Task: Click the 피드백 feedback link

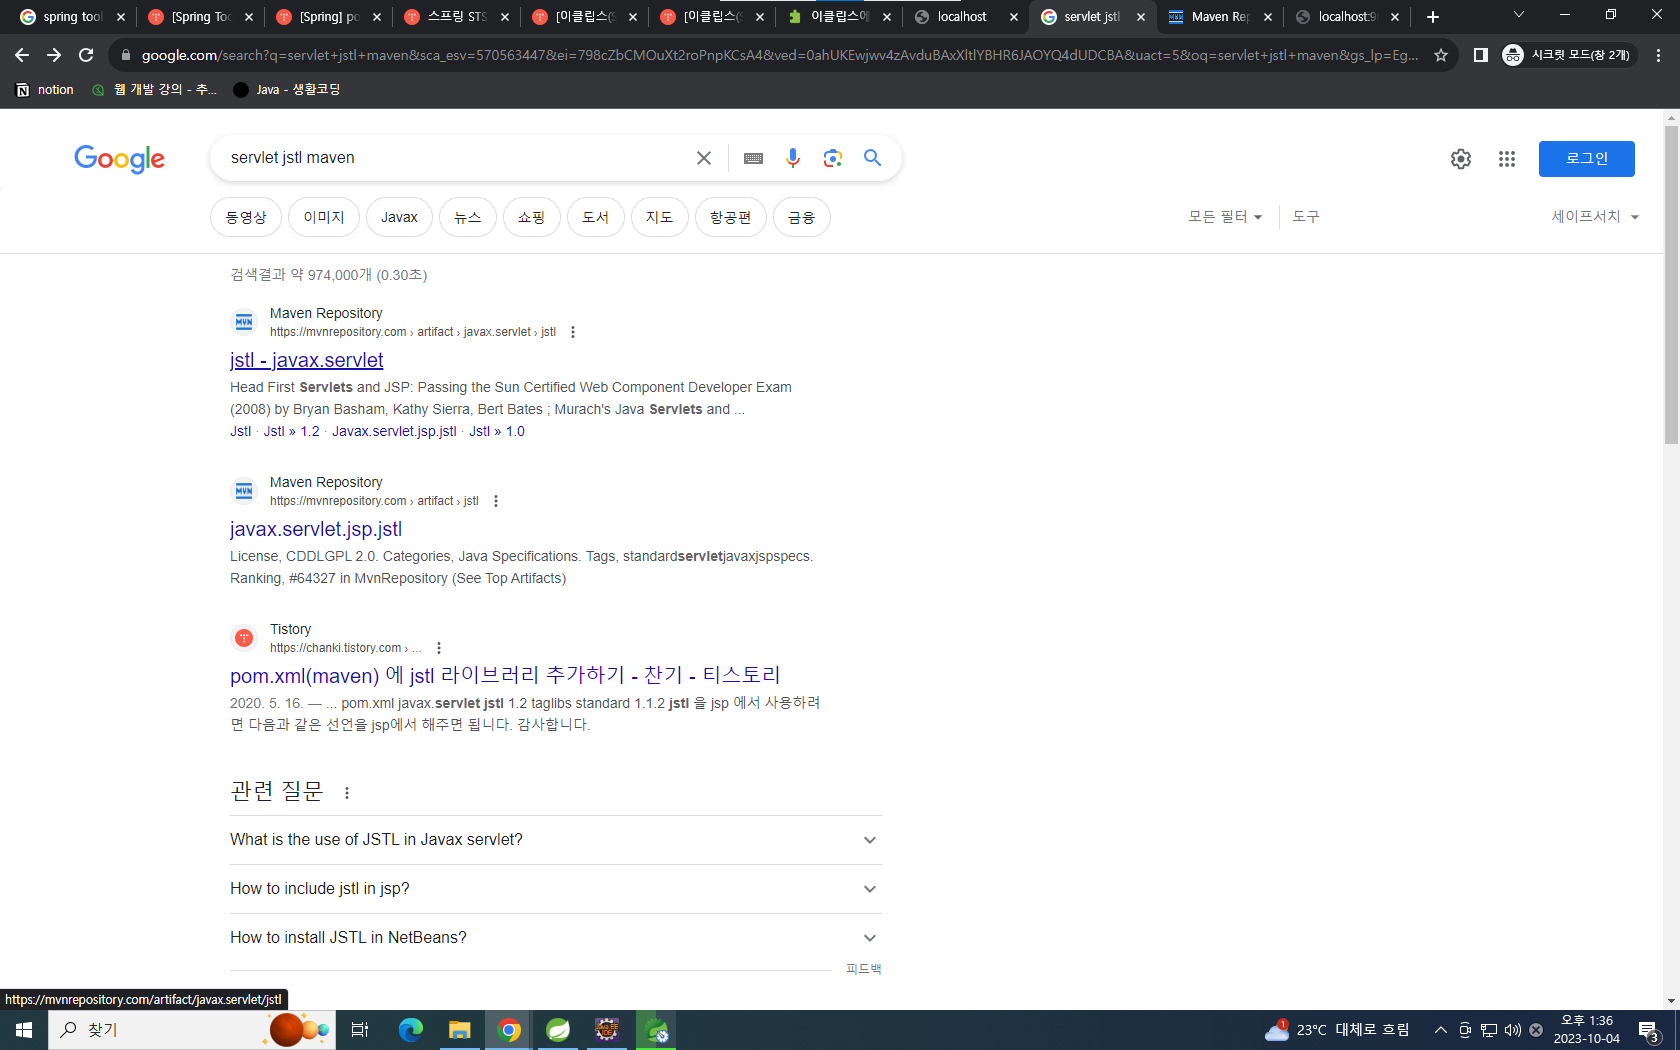Action: coord(863,969)
